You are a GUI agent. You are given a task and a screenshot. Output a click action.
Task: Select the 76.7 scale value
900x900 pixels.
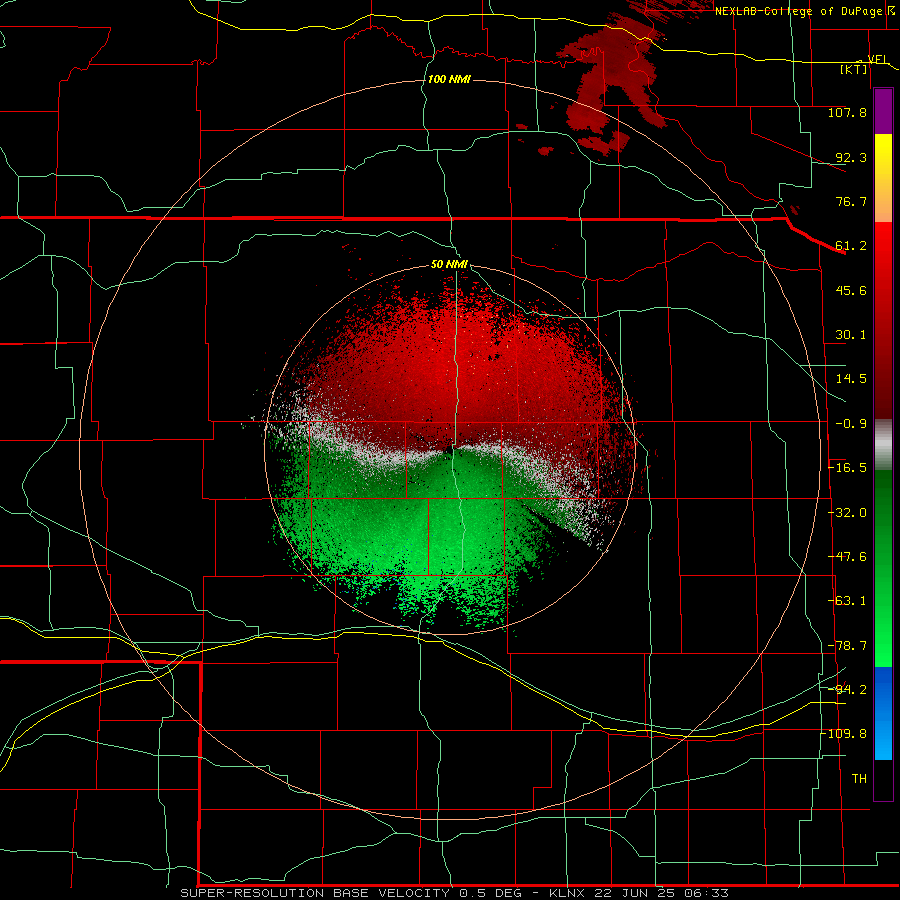coord(851,201)
